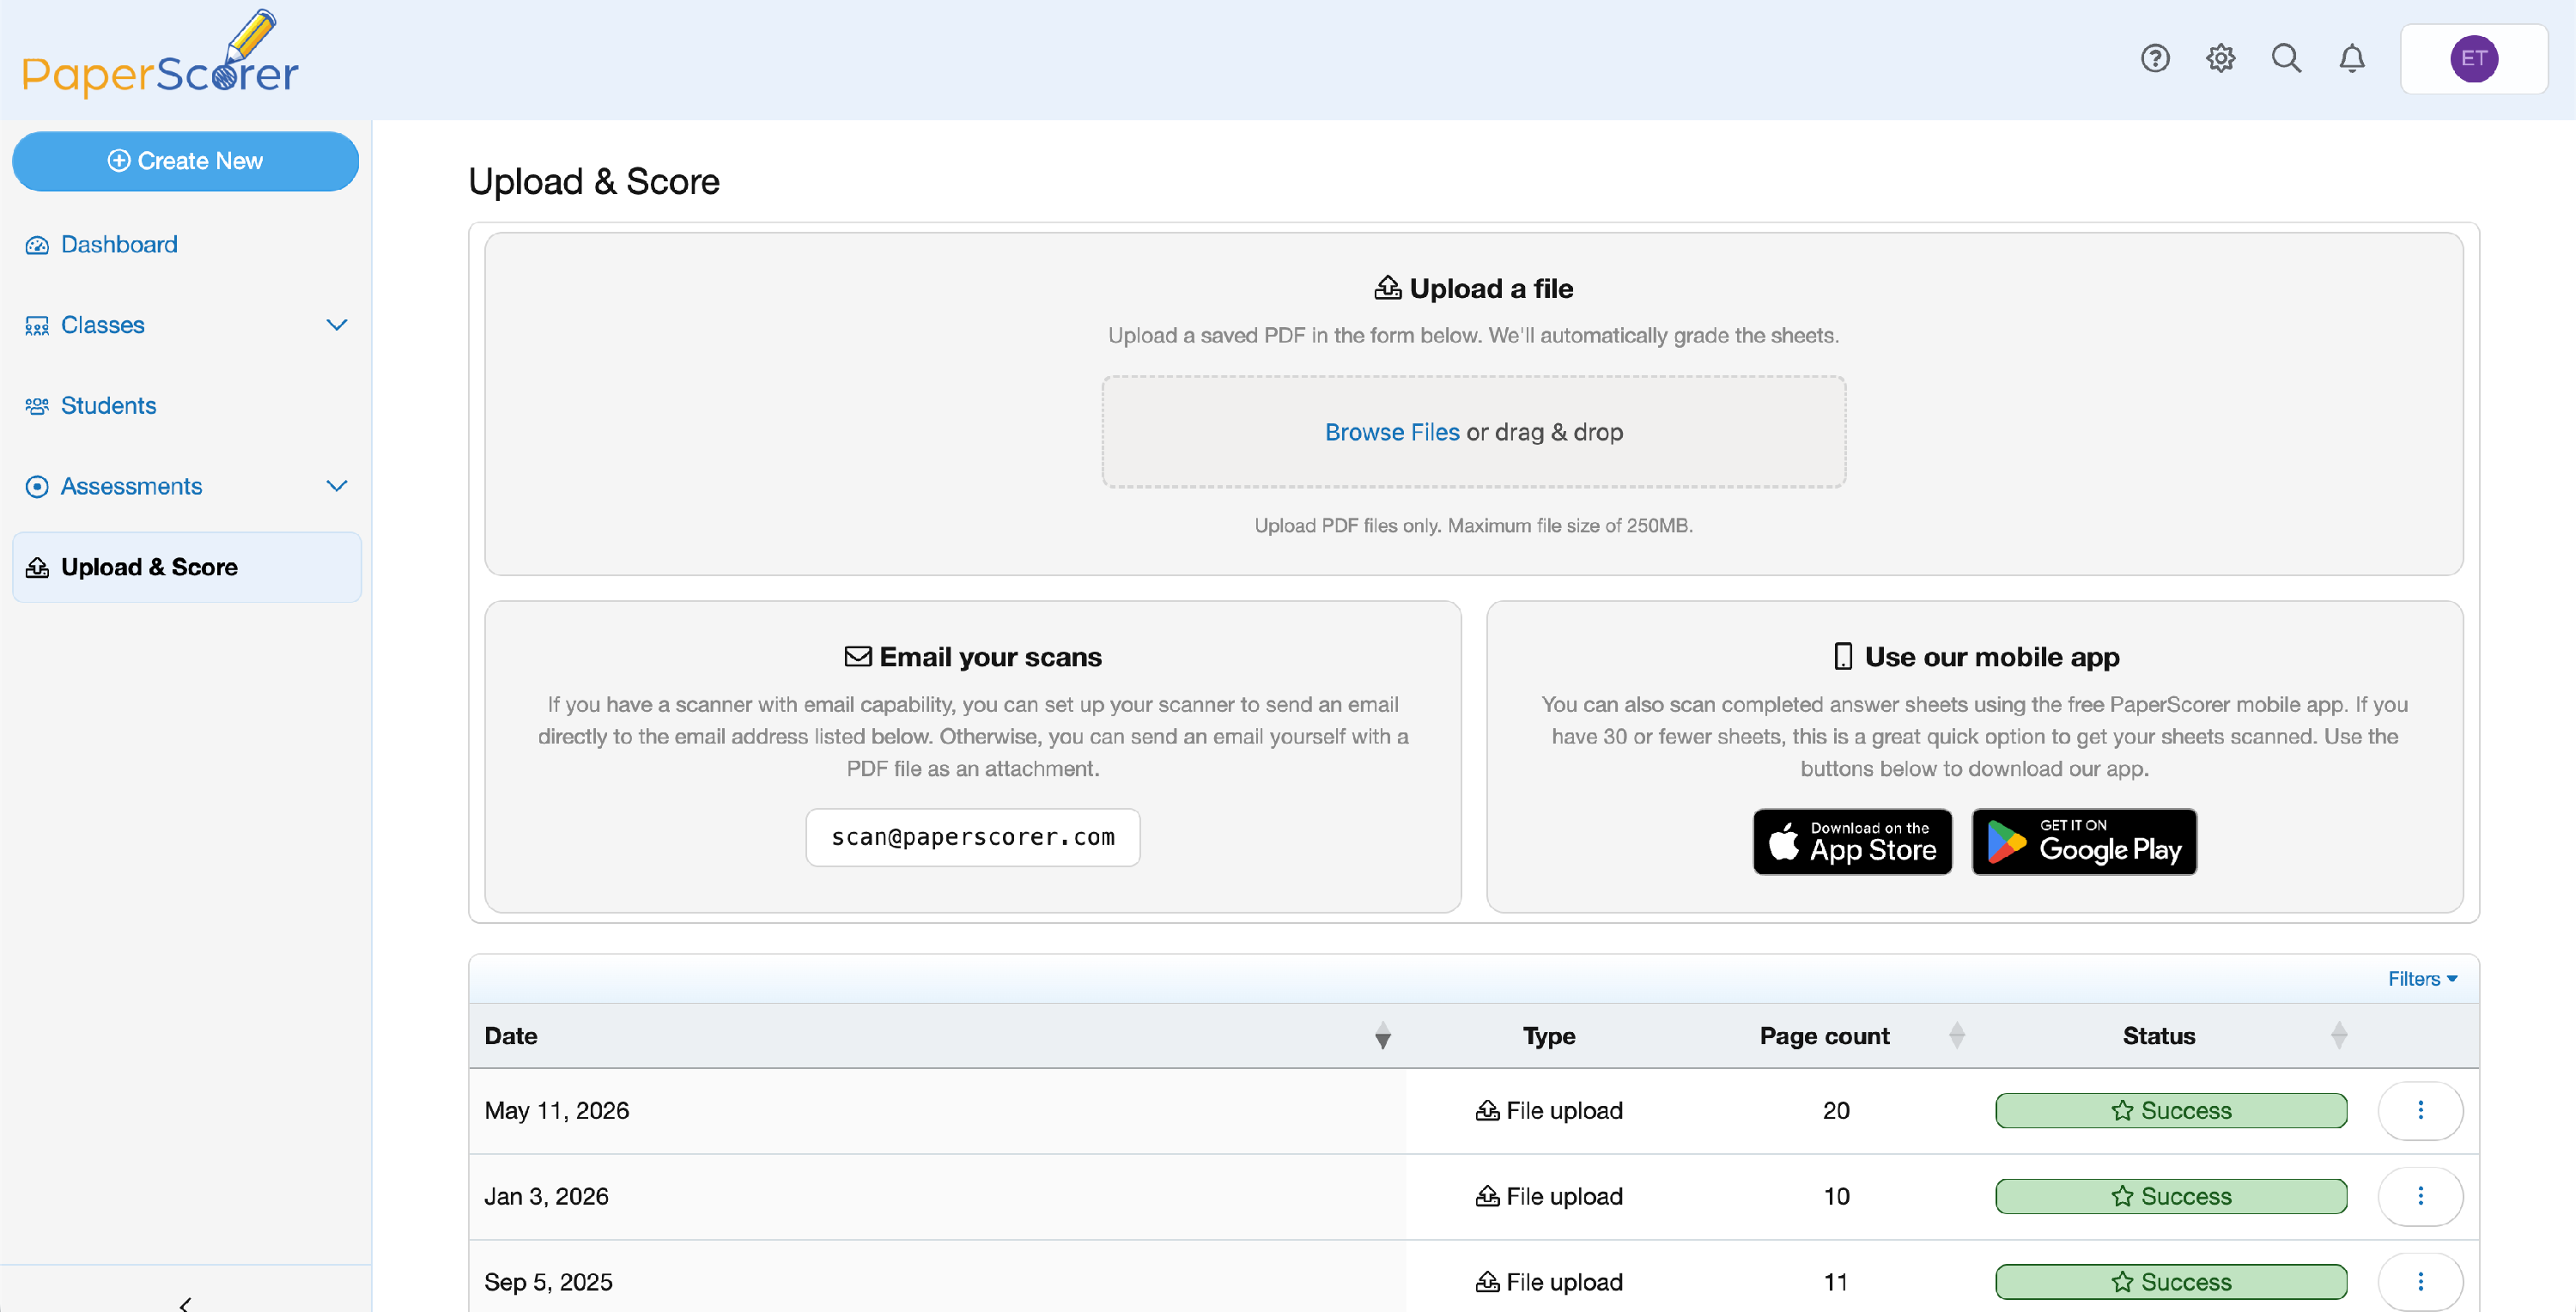Viewport: 2576px width, 1312px height.
Task: Click the Upload a file heading
Action: [1473, 289]
